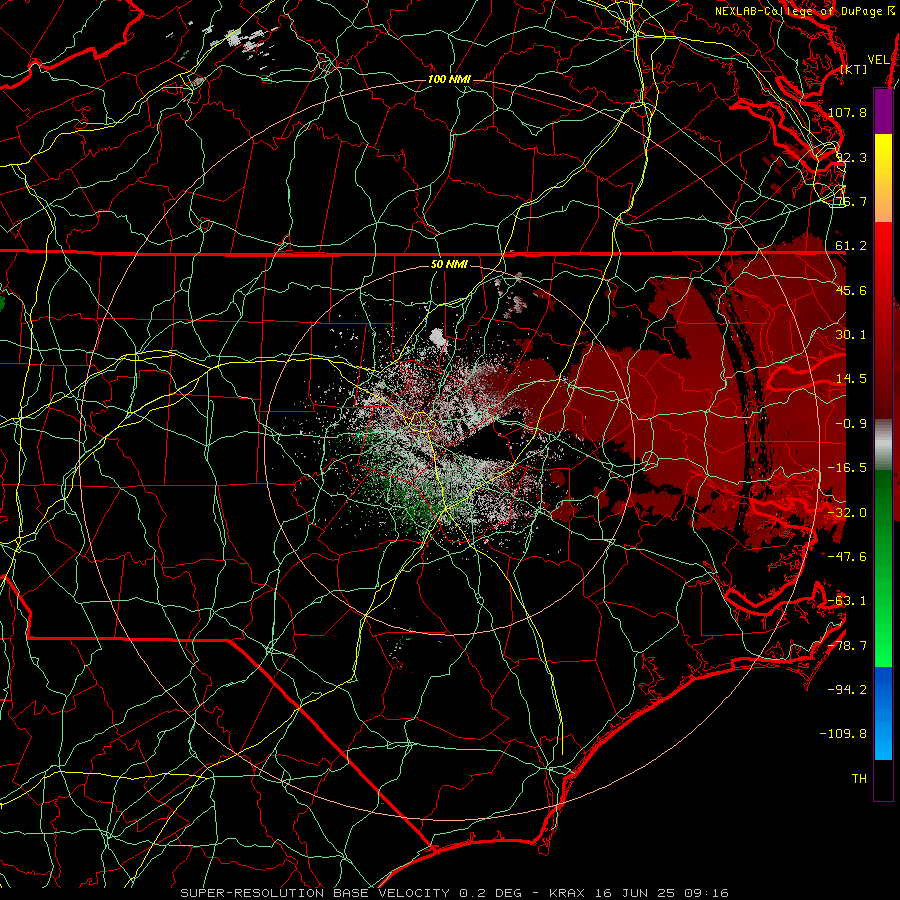
Task: Pick the blue segment of the color bar
Action: point(883,713)
